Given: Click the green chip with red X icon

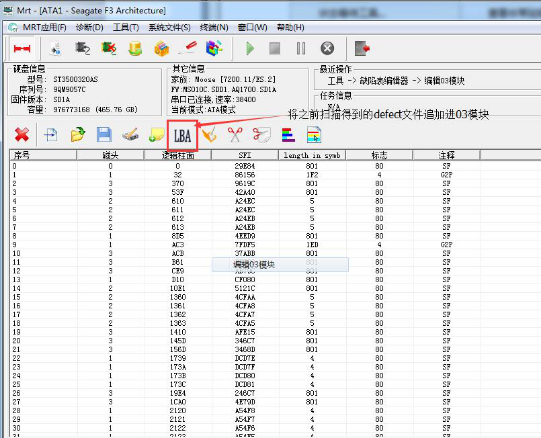Looking at the screenshot, I should 109,49.
